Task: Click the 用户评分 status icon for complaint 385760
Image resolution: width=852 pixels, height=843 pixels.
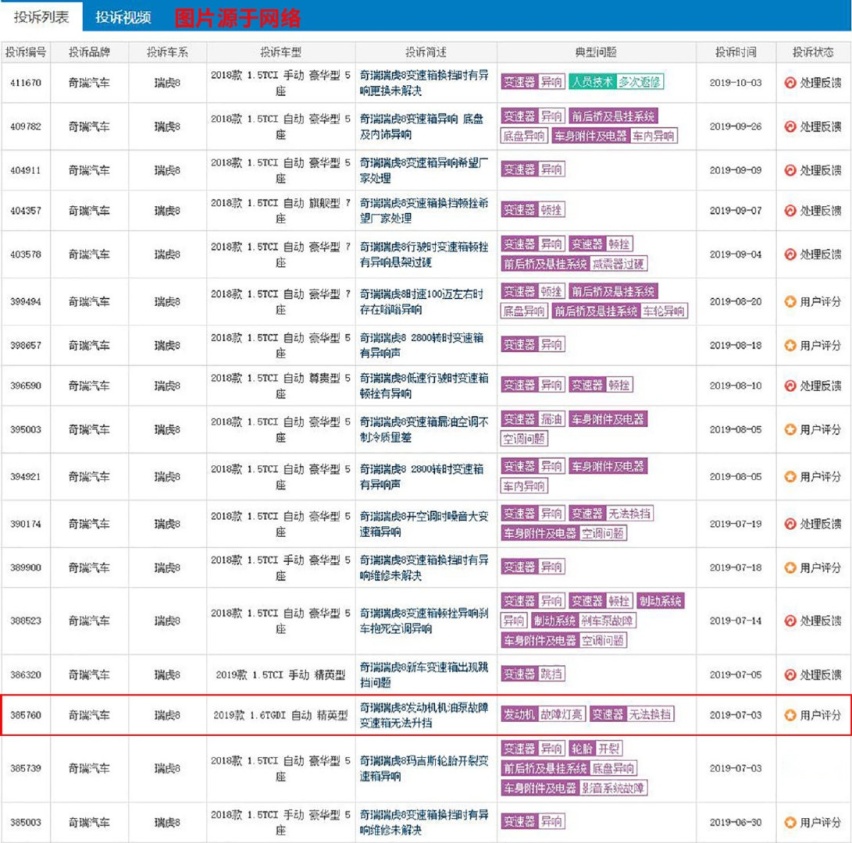Action: coord(790,715)
